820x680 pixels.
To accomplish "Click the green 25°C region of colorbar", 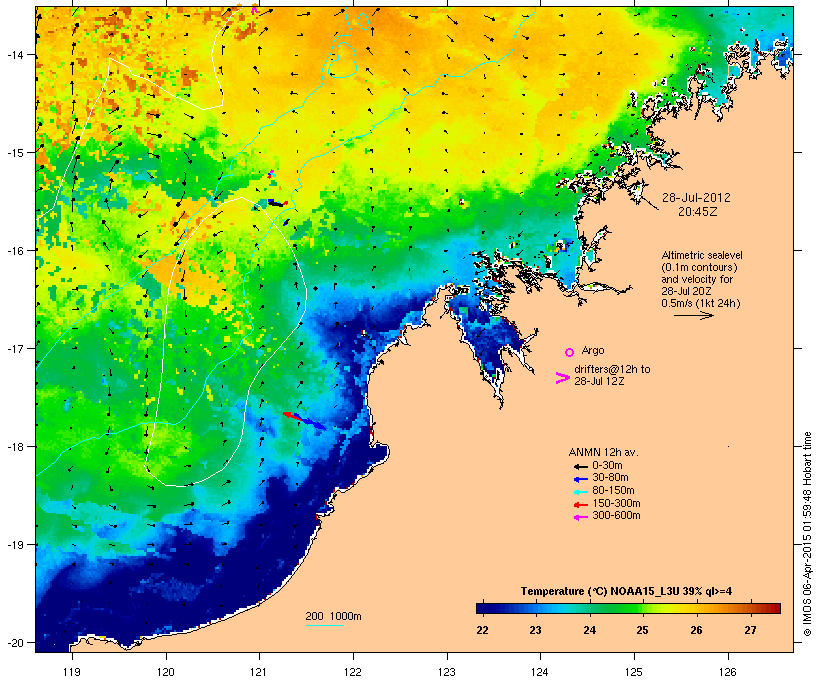I will click(x=642, y=608).
